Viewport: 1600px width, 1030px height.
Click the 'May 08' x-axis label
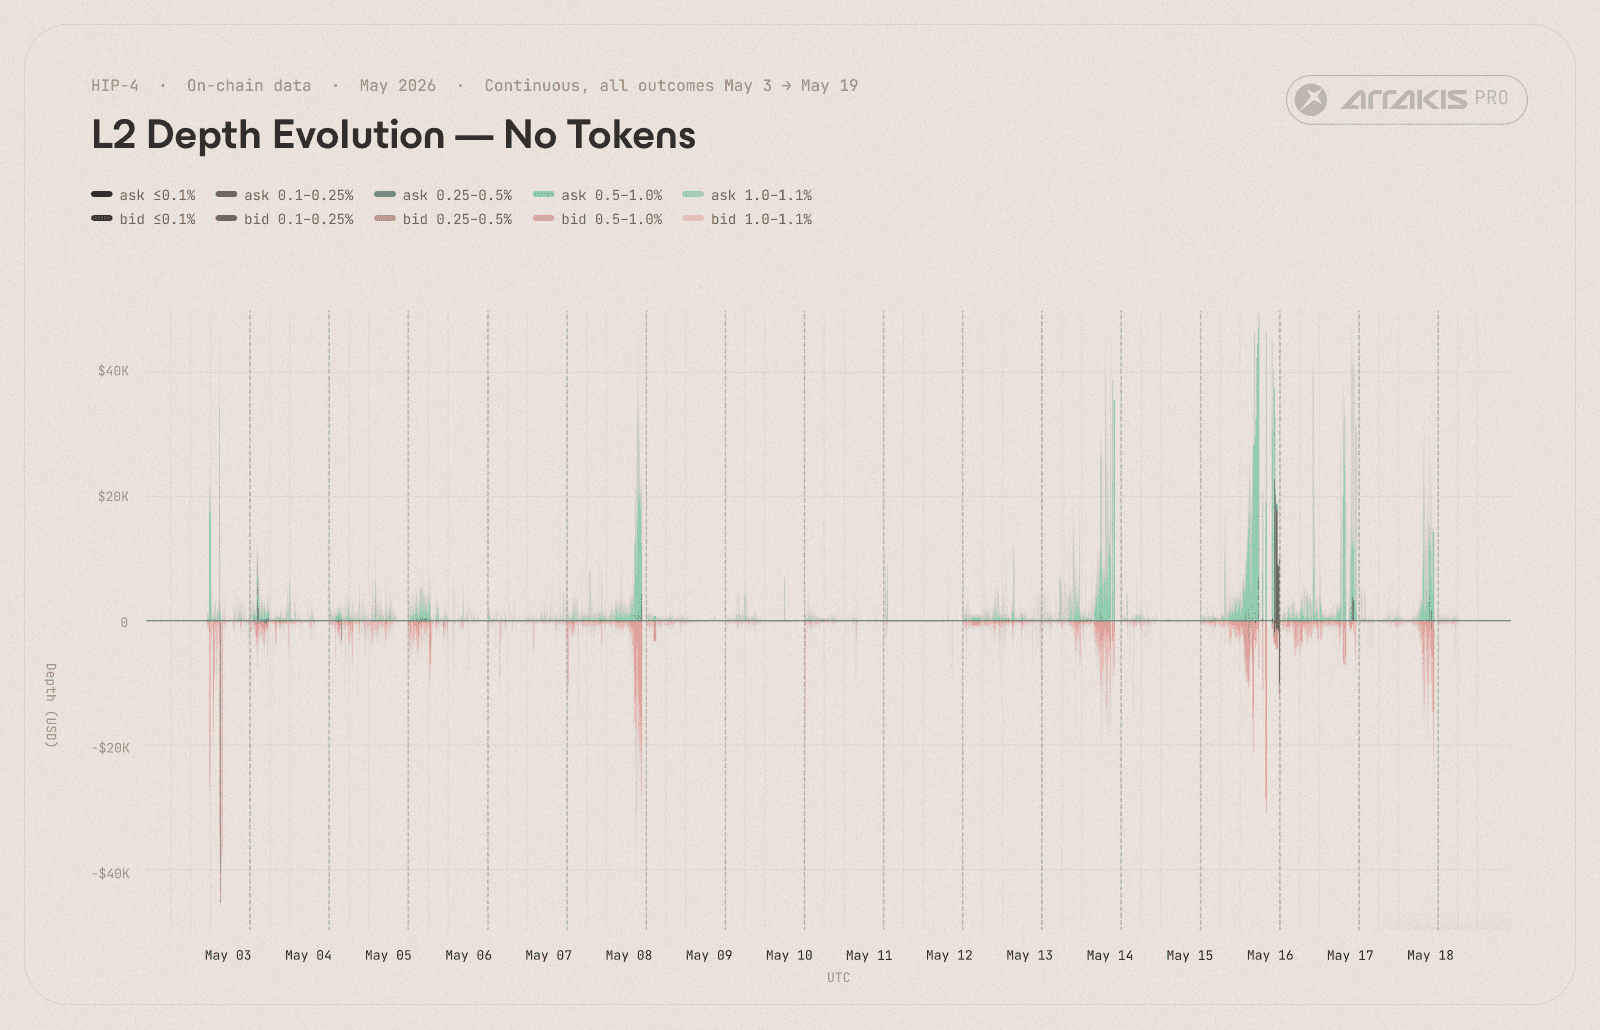[629, 955]
